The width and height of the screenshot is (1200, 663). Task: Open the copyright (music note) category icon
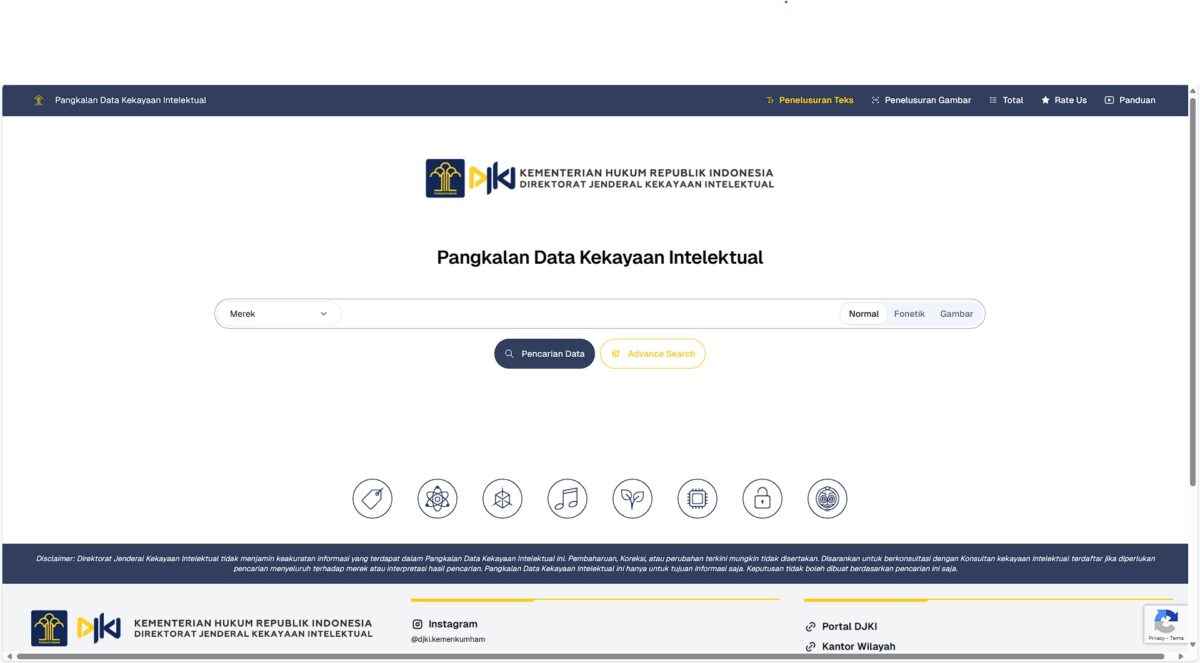[567, 498]
